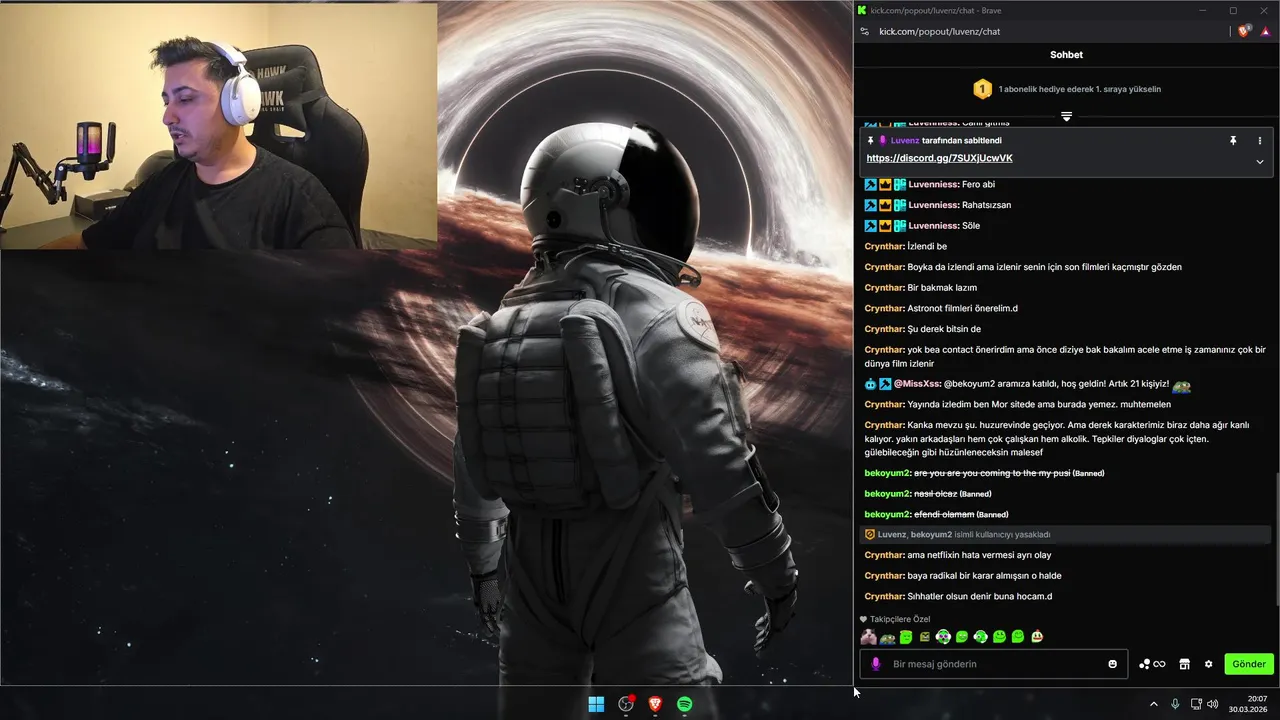
Task: Open chat settings gear icon
Action: pos(1208,664)
